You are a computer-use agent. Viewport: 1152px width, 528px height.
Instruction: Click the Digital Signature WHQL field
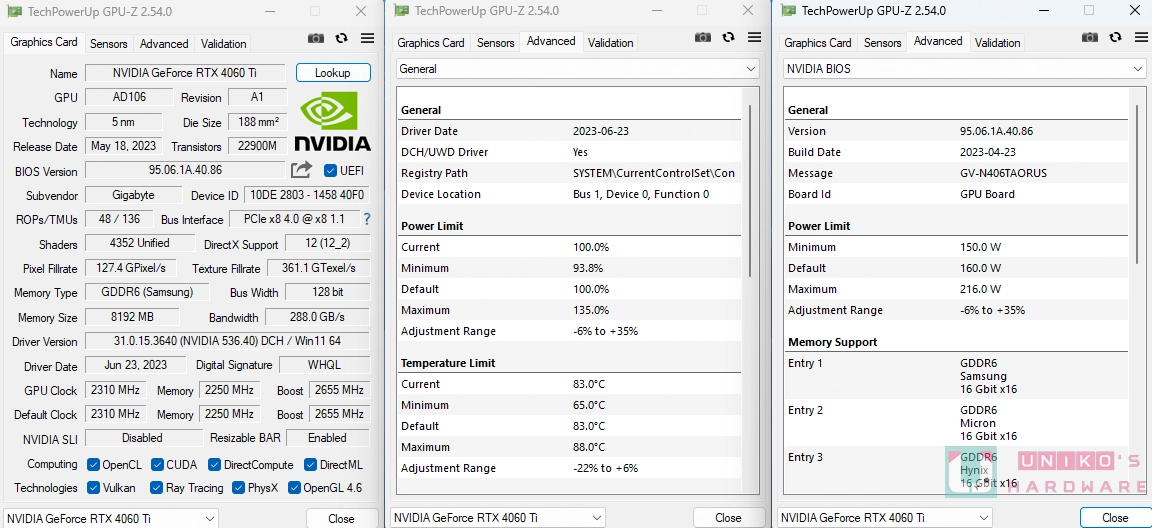coord(324,365)
